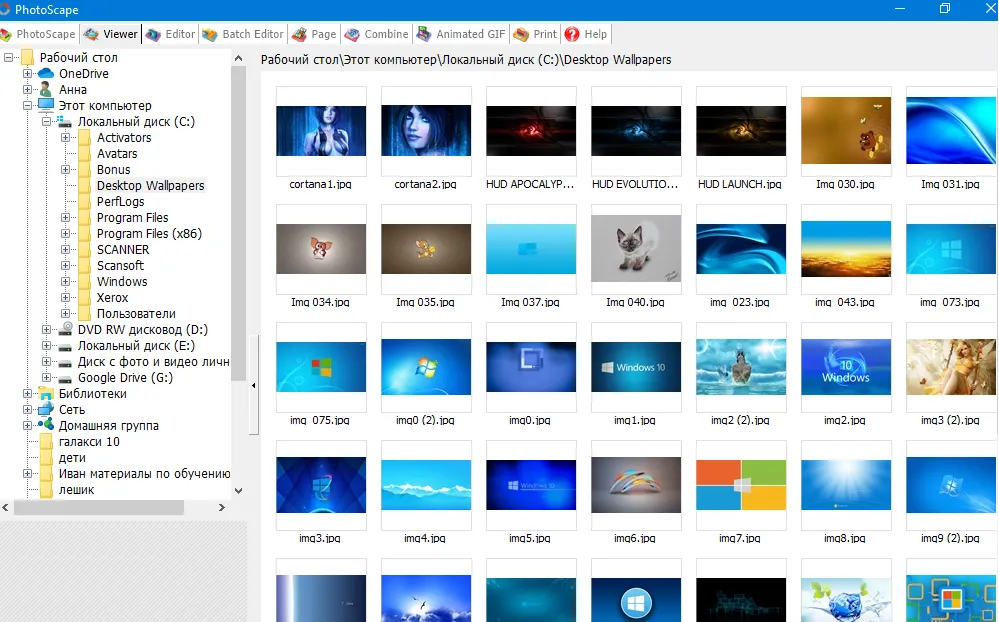Go to the Page tab
The width and height of the screenshot is (999, 622).
[x=314, y=34]
